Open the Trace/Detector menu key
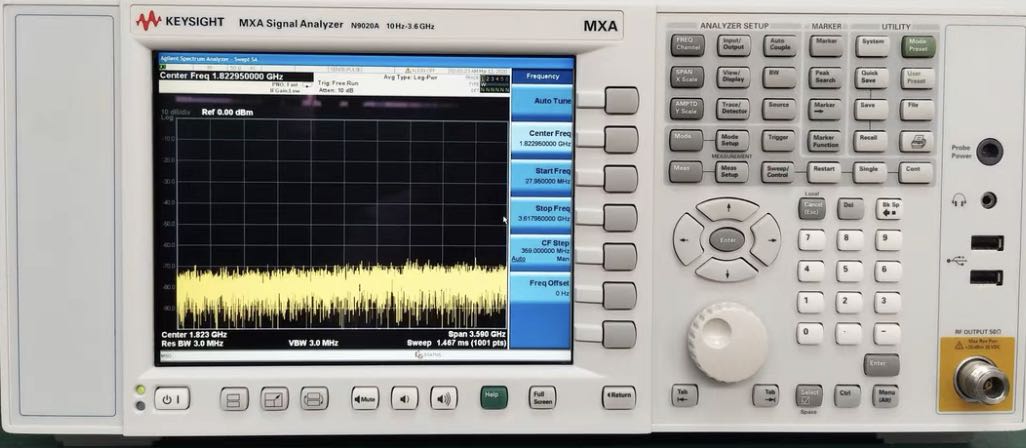 pyautogui.click(x=732, y=107)
